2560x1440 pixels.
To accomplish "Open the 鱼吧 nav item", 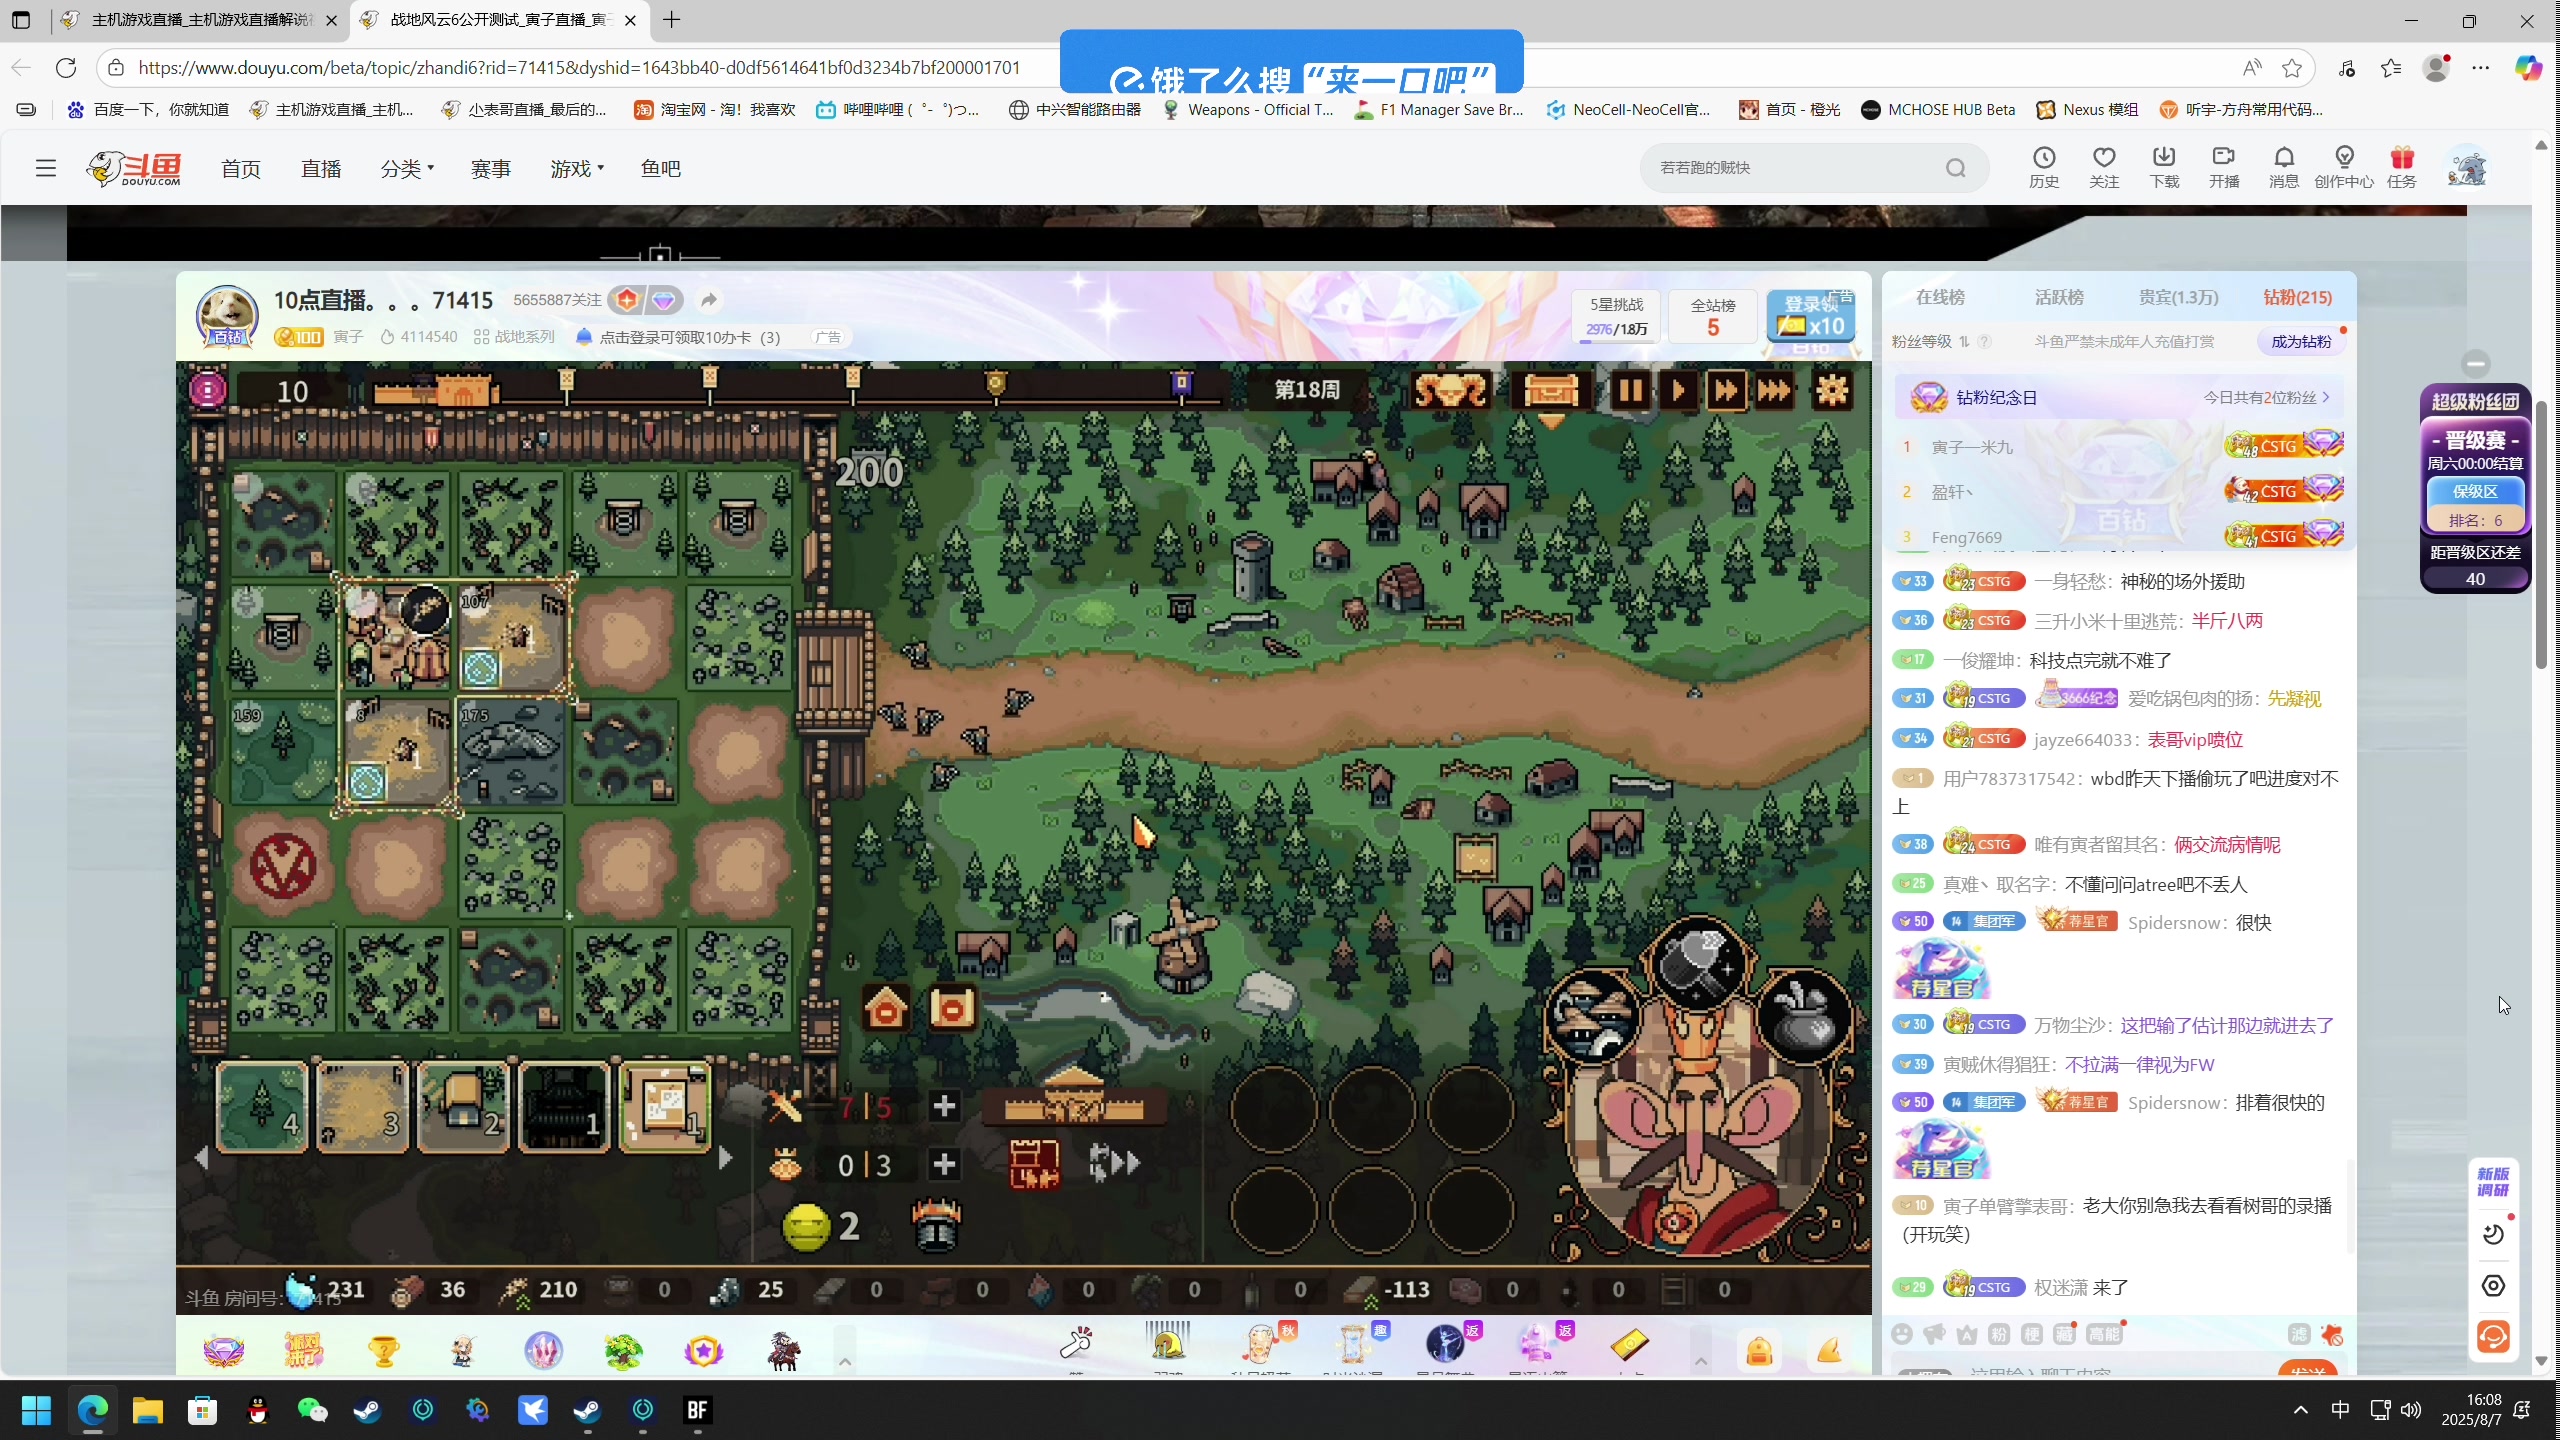I will pos(661,169).
